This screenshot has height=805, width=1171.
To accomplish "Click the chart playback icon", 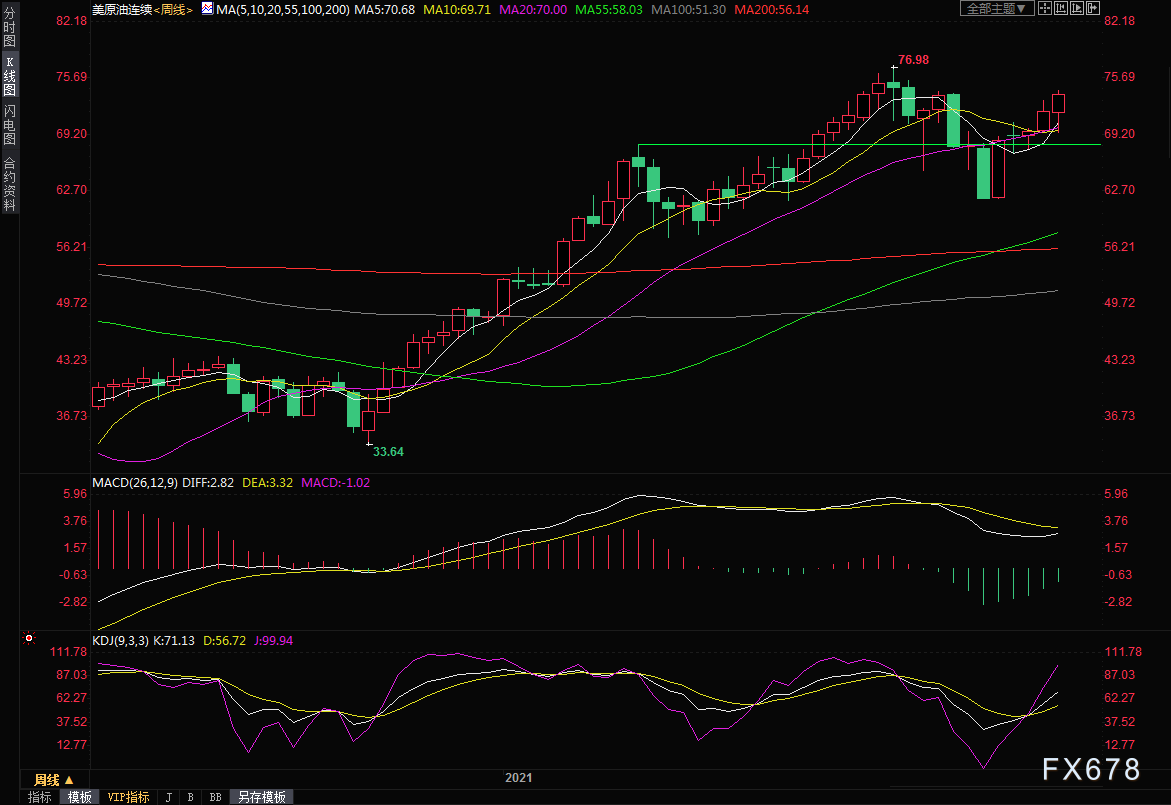I will [x=1079, y=9].
